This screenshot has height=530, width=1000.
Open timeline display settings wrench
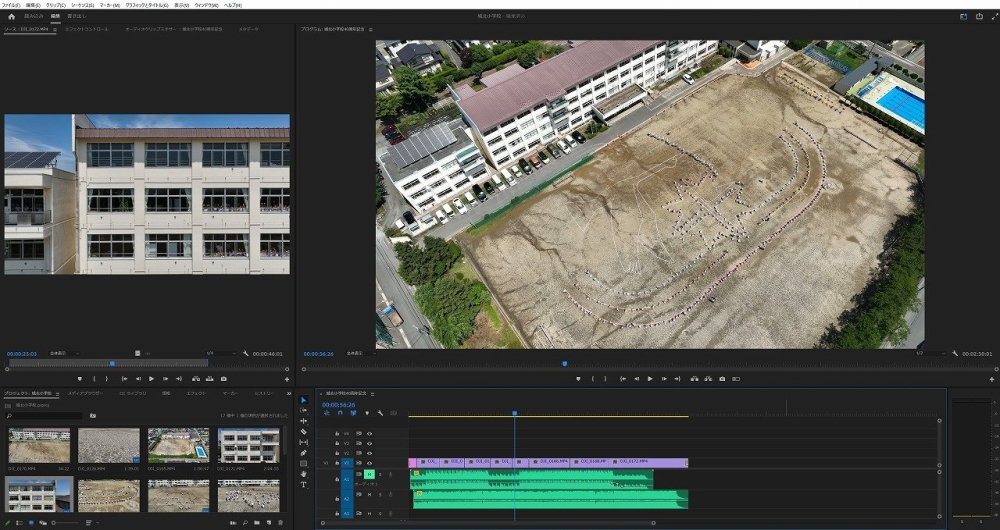(x=380, y=413)
